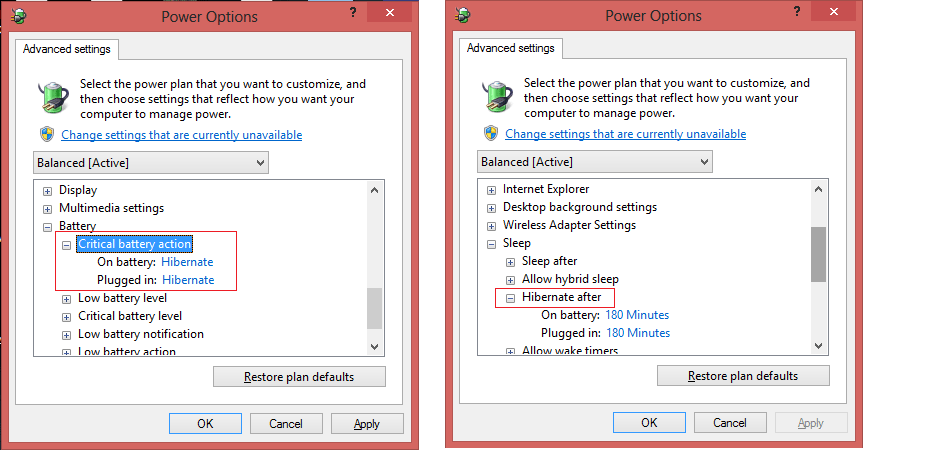This screenshot has width=931, height=452.
Task: Click scroll down arrow in right settings tree
Action: click(818, 346)
